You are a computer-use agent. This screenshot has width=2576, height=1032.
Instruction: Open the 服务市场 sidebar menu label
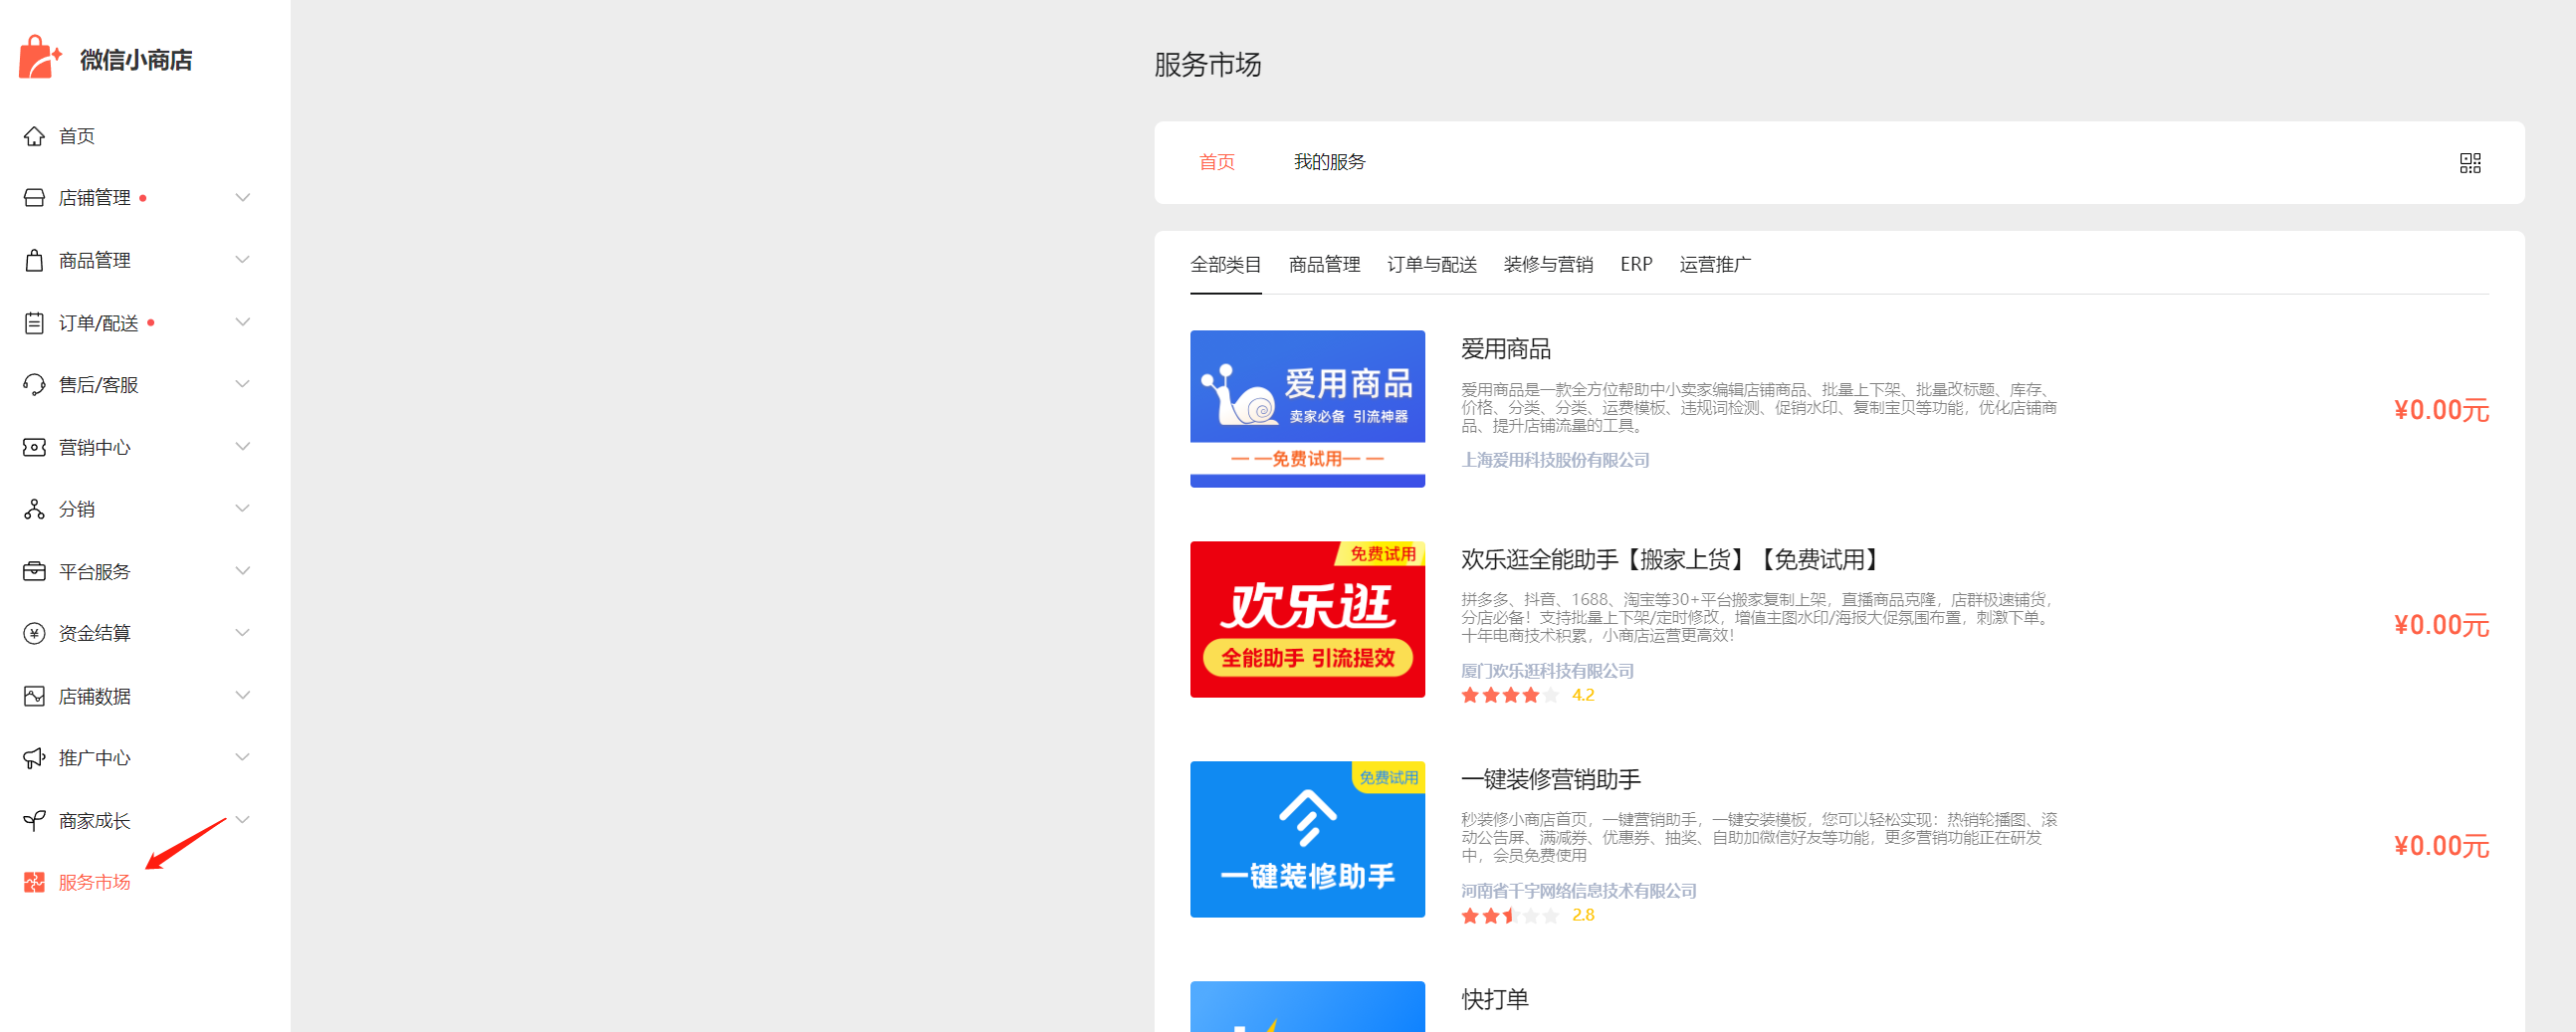click(x=94, y=882)
